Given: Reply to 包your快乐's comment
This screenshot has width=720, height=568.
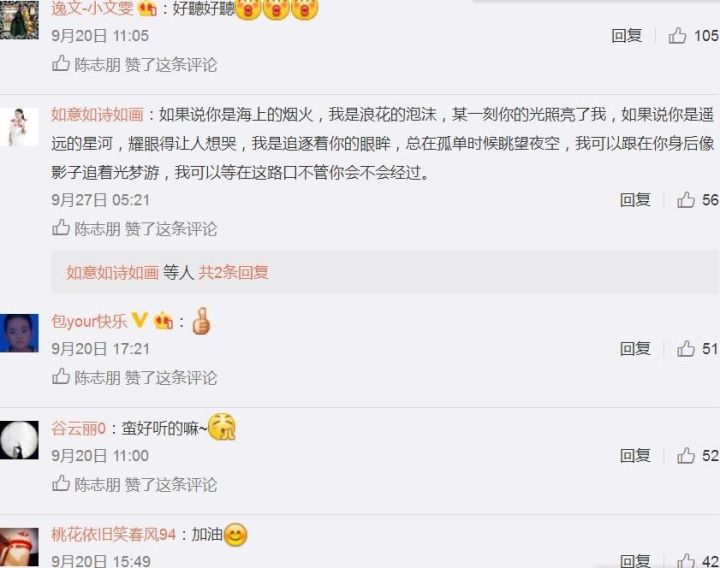Looking at the screenshot, I should pos(635,349).
